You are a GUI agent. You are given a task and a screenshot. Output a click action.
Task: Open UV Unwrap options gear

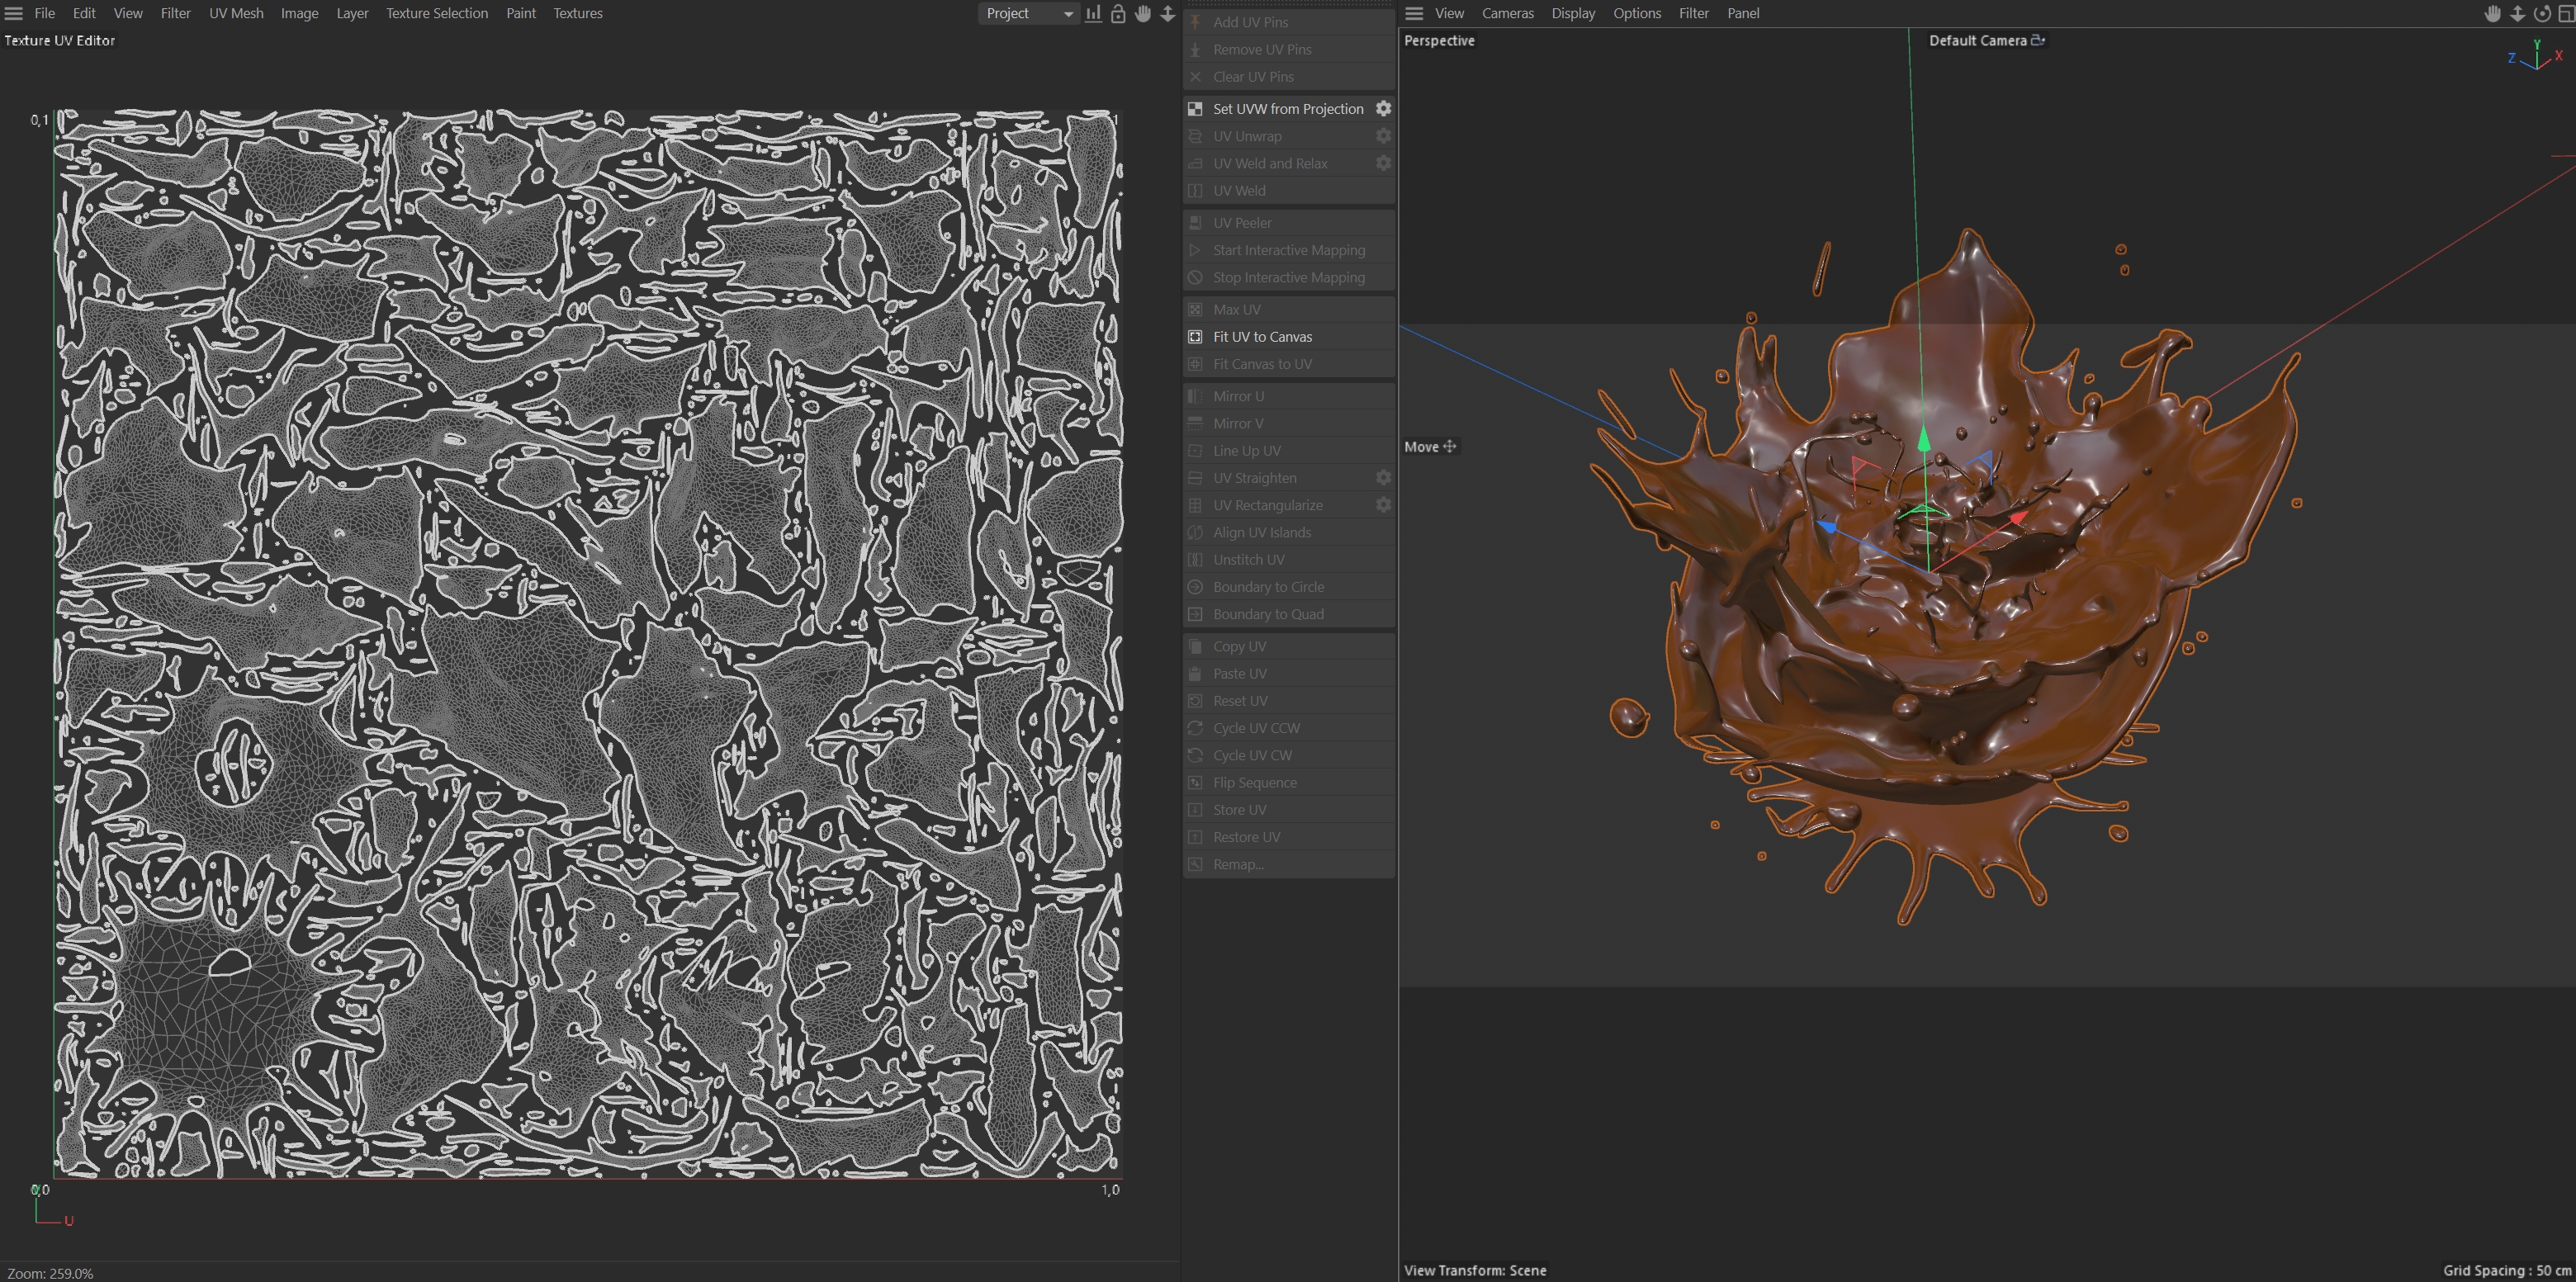click(1383, 136)
